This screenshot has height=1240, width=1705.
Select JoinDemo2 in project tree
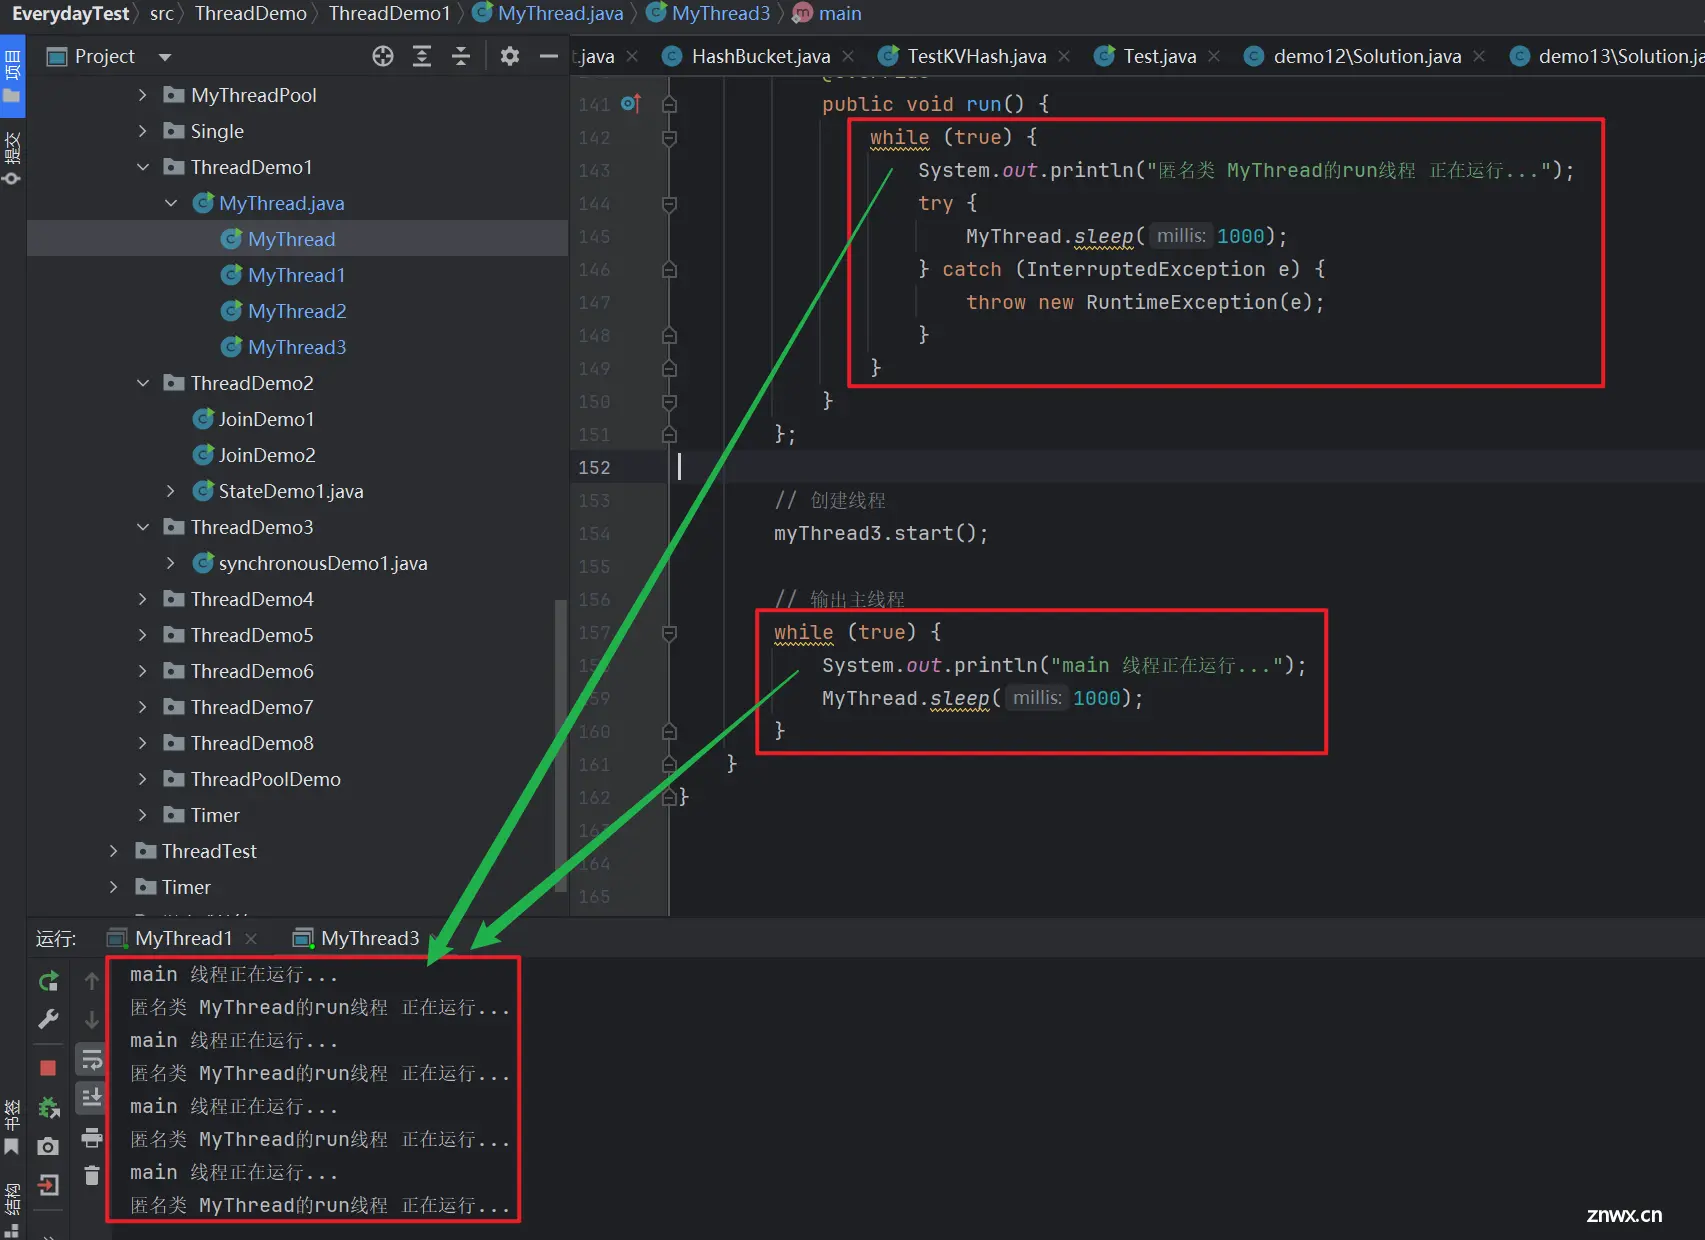pyautogui.click(x=267, y=455)
